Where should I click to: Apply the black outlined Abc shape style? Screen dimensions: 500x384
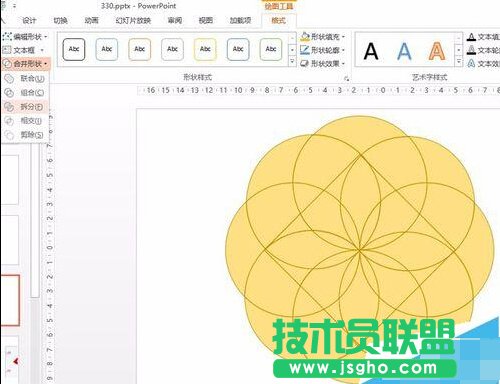coord(74,49)
